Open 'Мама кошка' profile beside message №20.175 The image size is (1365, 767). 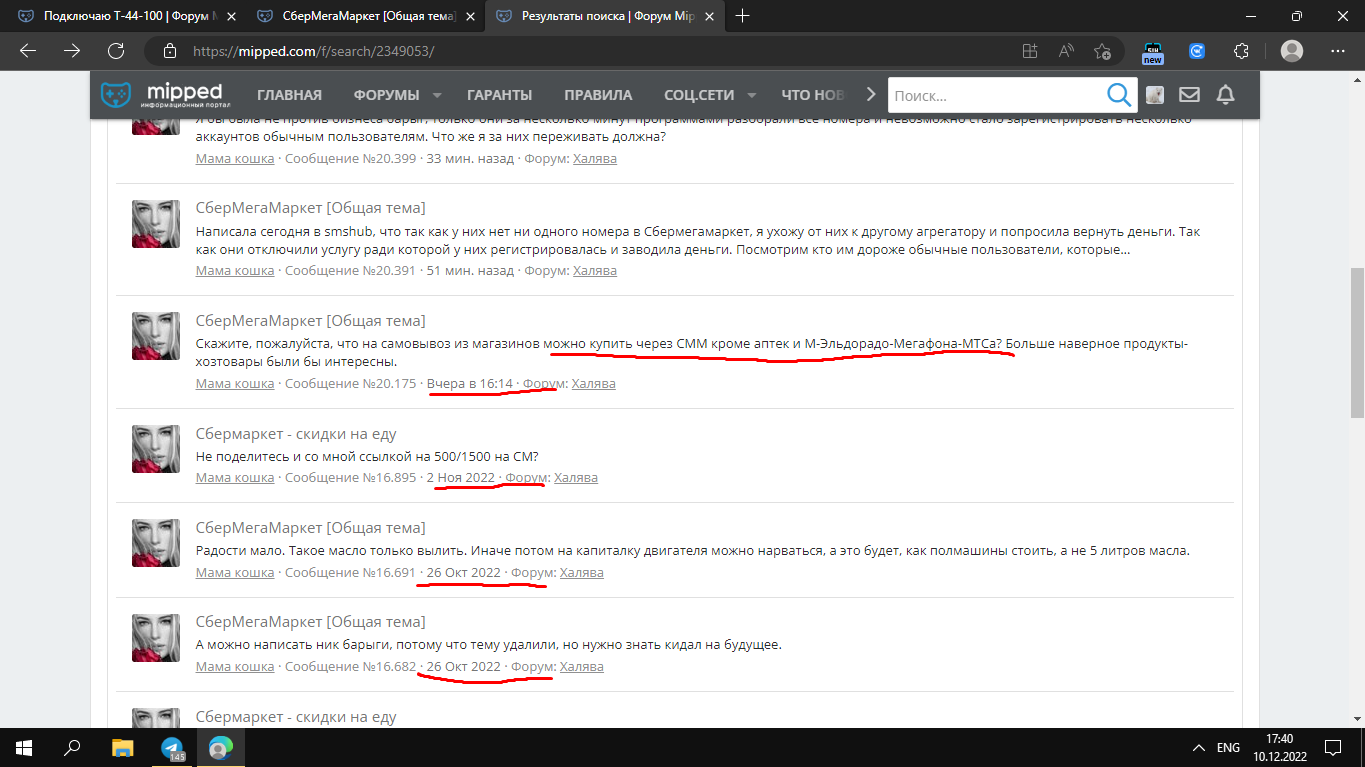(x=235, y=383)
